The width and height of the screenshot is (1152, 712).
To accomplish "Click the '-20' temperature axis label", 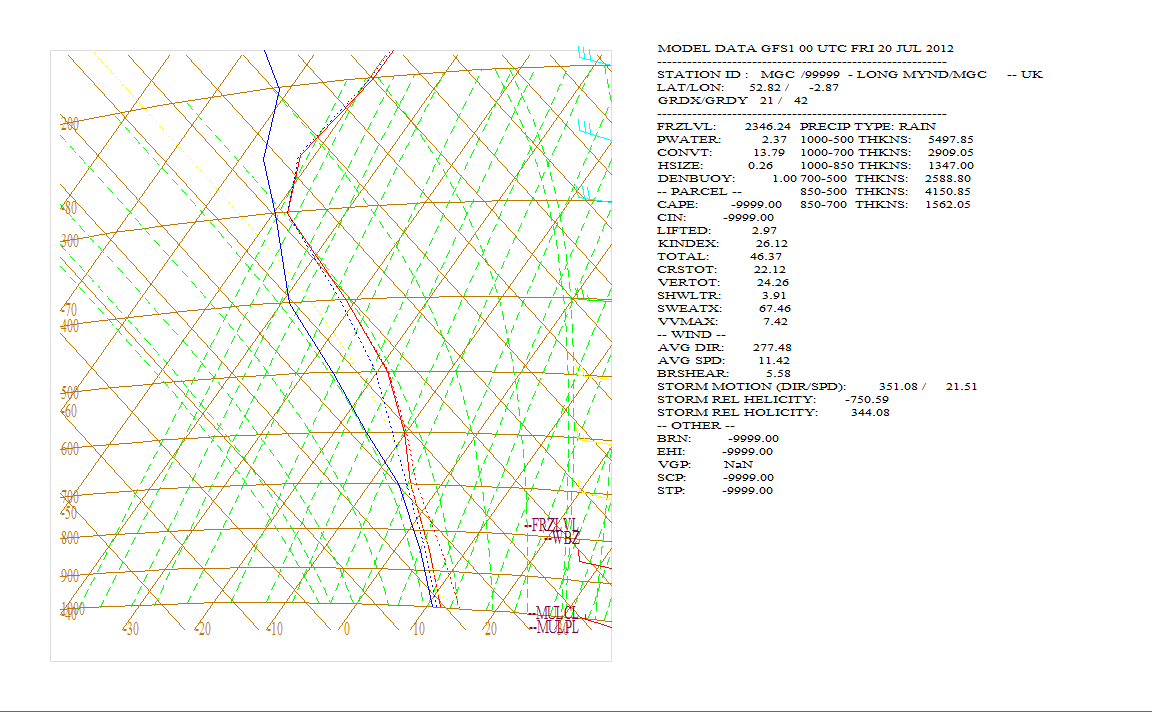I will pyautogui.click(x=202, y=630).
